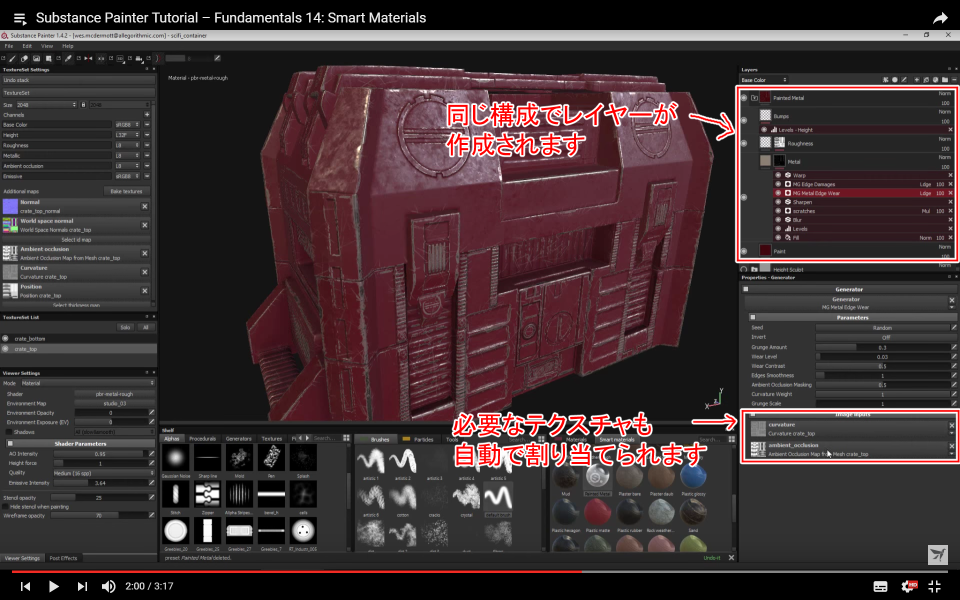960x600 pixels.
Task: Toggle video subtitles button
Action: [x=880, y=586]
